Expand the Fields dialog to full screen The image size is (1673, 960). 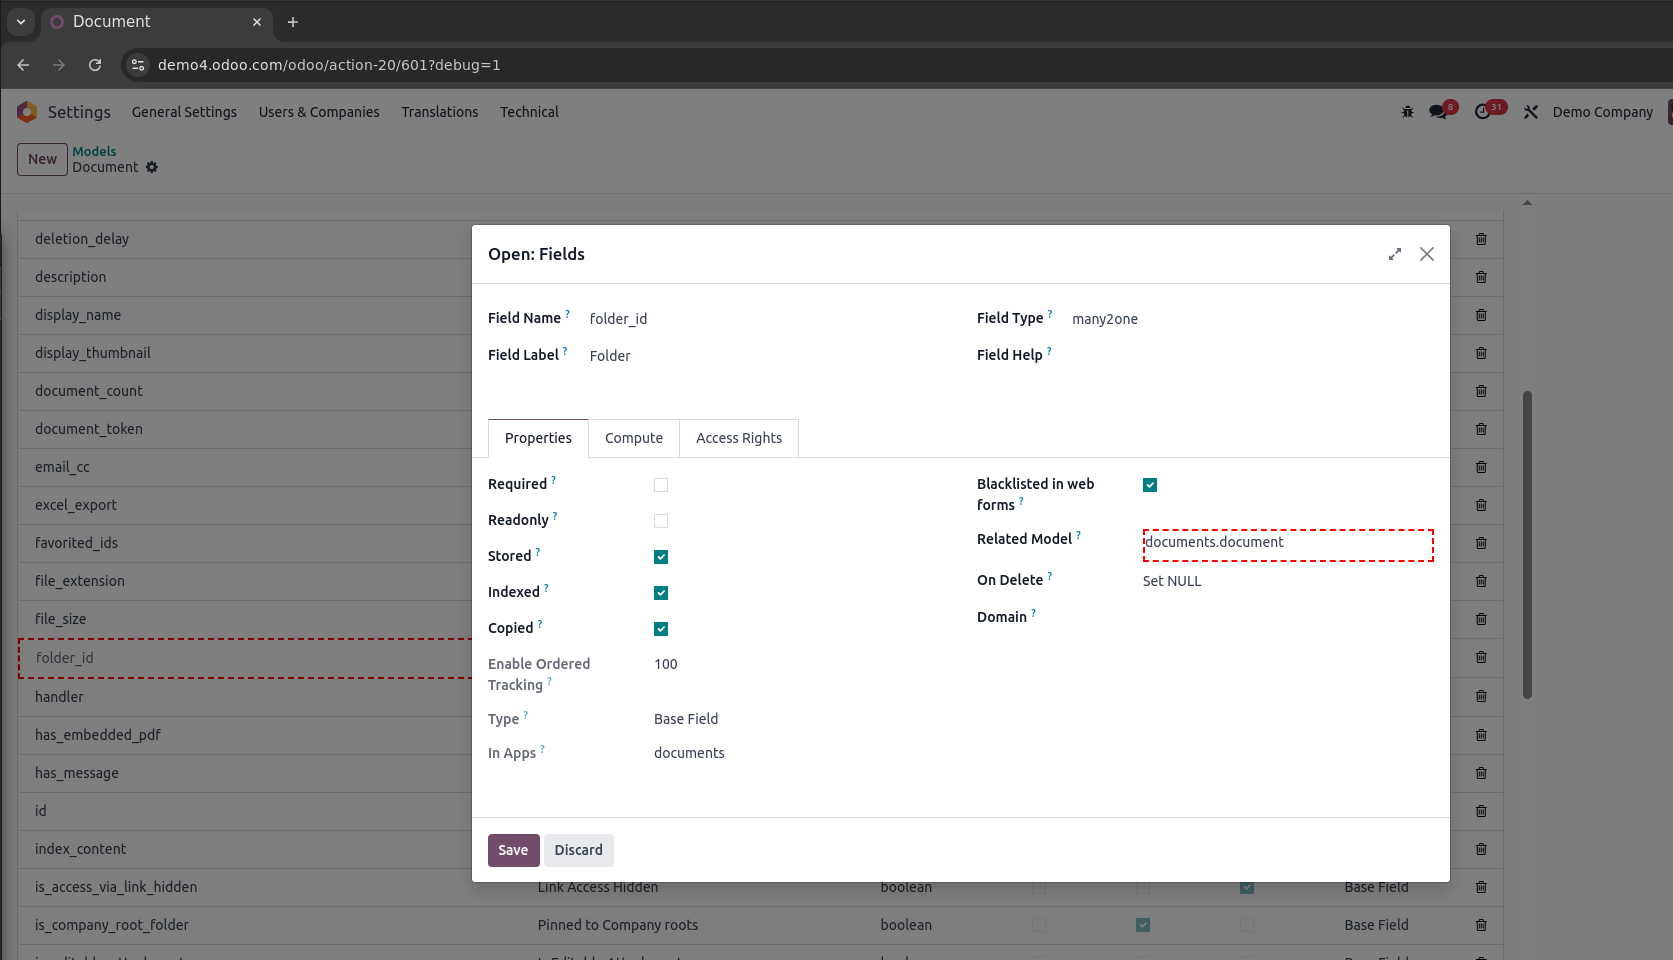pyautogui.click(x=1394, y=254)
